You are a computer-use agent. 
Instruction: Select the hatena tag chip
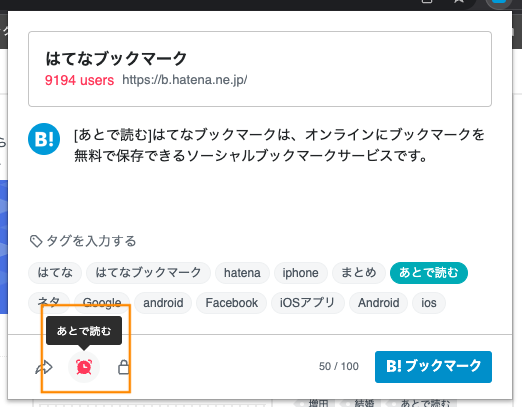pos(242,273)
